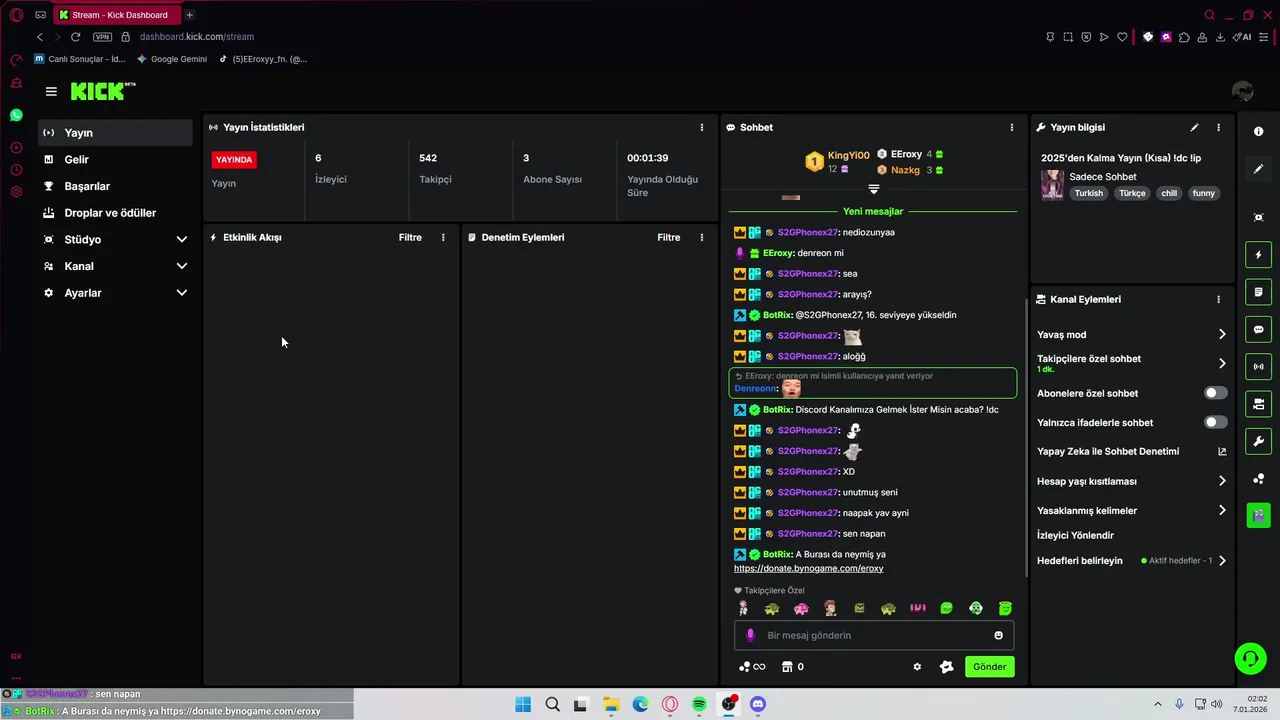Edit stream info with the pencil icon
Image resolution: width=1280 pixels, height=720 pixels.
[1194, 127]
